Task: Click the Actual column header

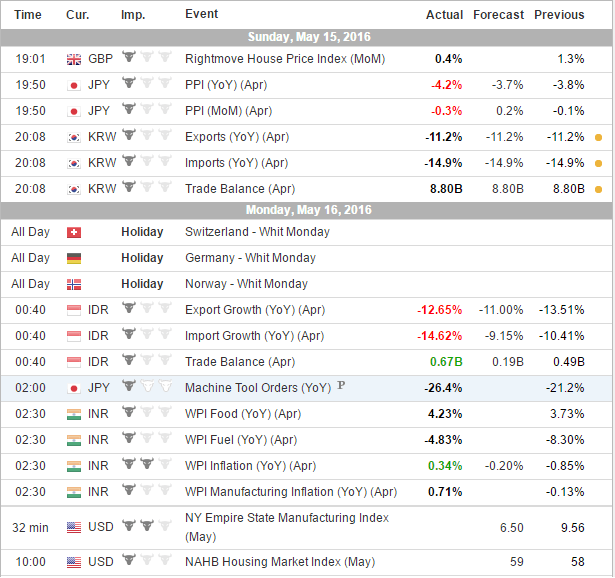Action: (444, 15)
